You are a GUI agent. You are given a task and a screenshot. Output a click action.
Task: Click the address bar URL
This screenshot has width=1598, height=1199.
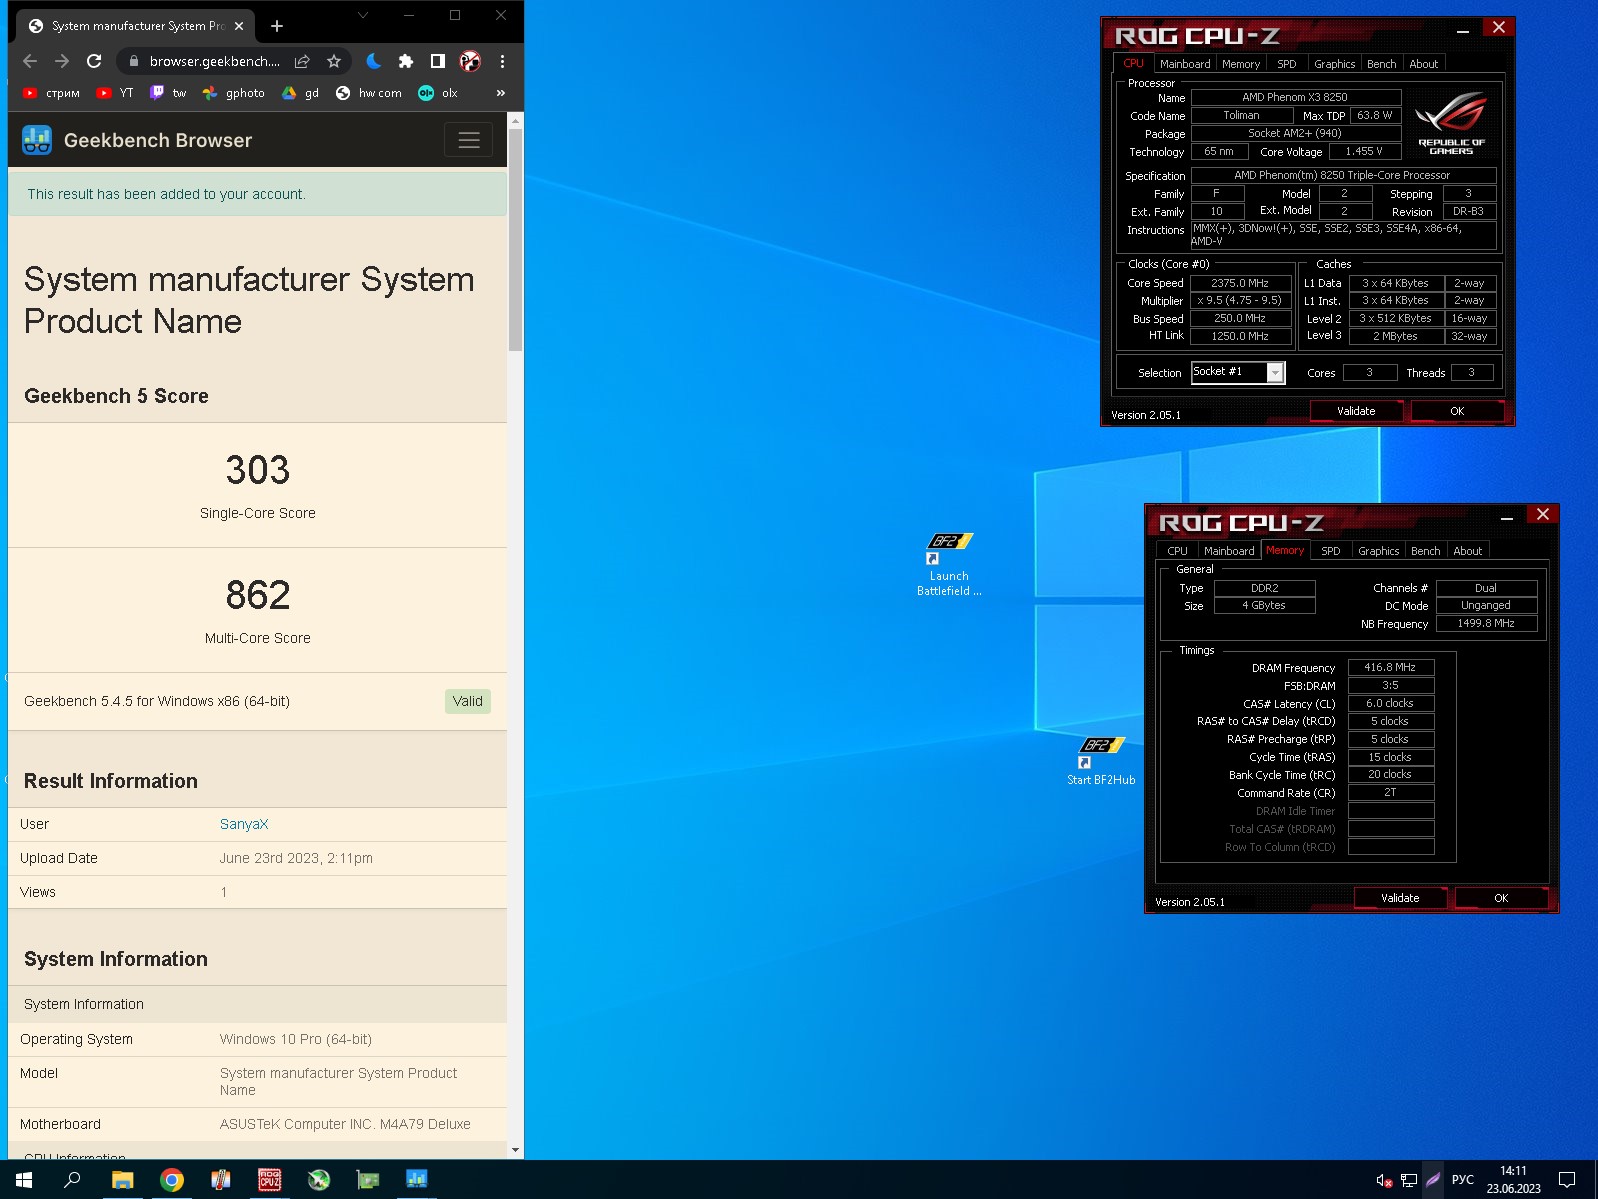(214, 61)
